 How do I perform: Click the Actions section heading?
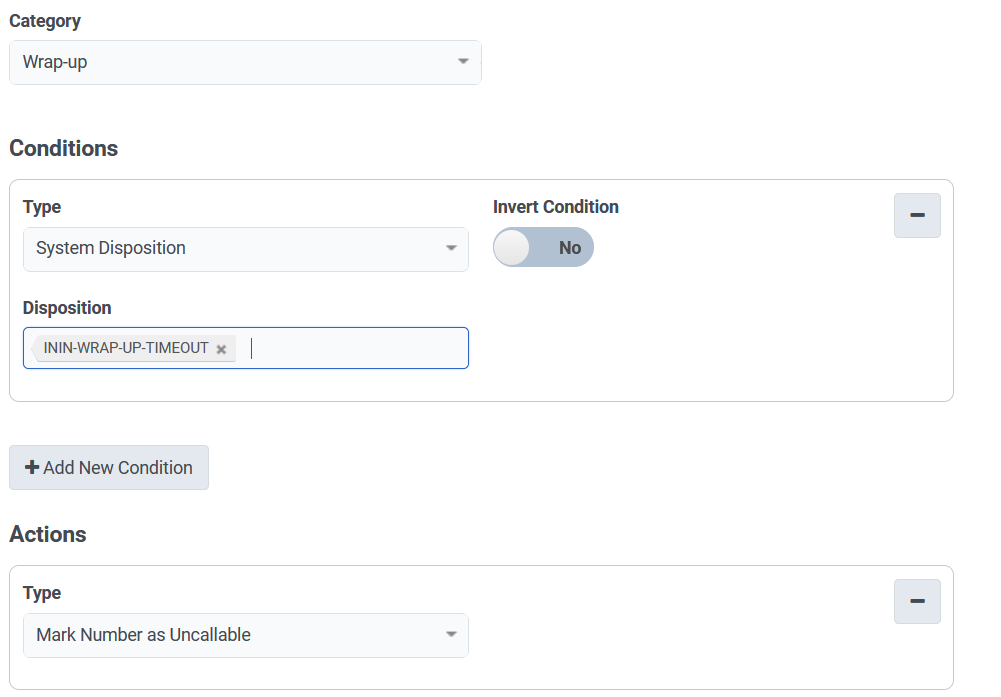(x=48, y=534)
